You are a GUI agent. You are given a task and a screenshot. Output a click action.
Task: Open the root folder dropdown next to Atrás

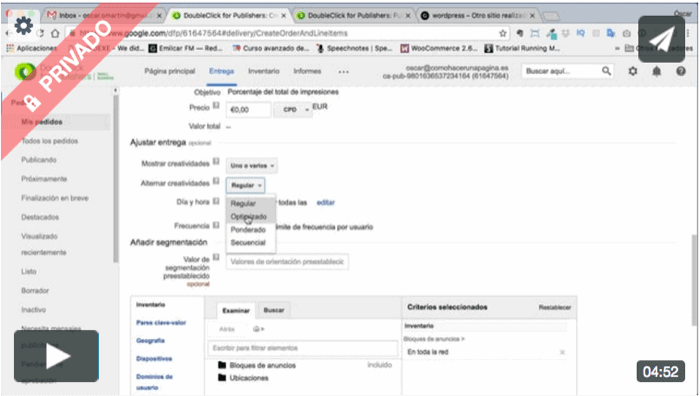click(x=258, y=329)
